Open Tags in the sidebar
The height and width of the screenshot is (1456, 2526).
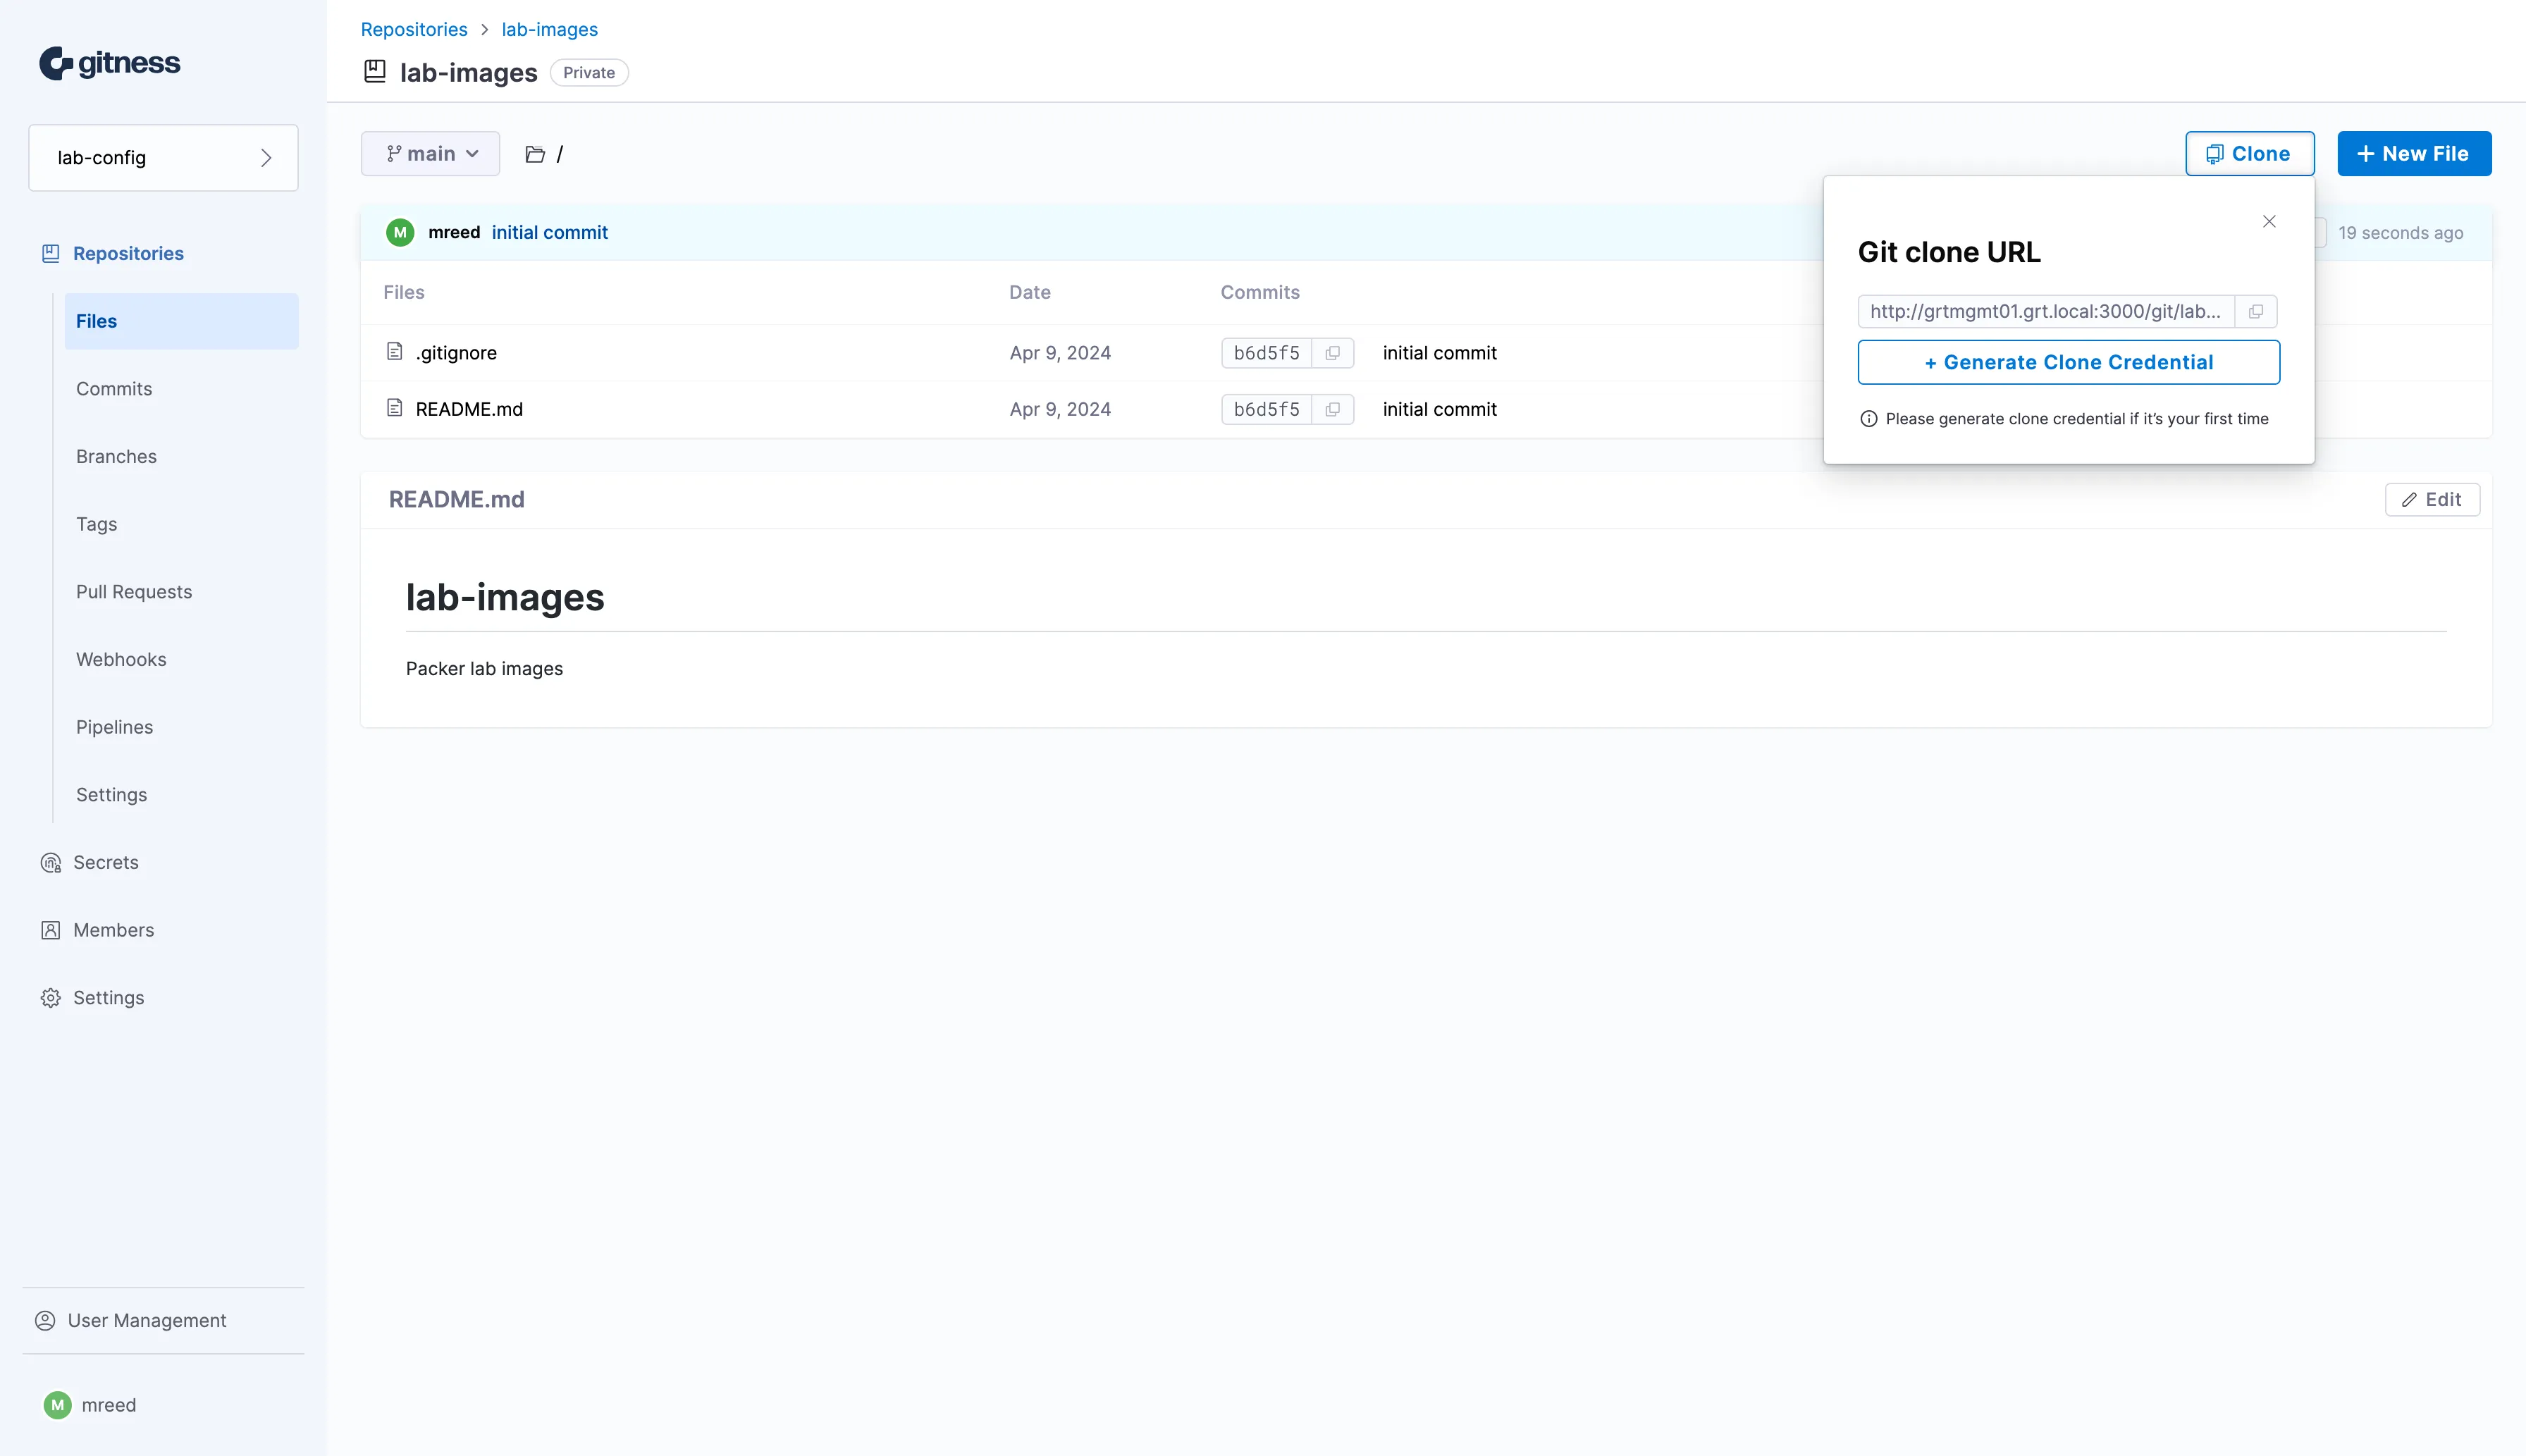96,524
